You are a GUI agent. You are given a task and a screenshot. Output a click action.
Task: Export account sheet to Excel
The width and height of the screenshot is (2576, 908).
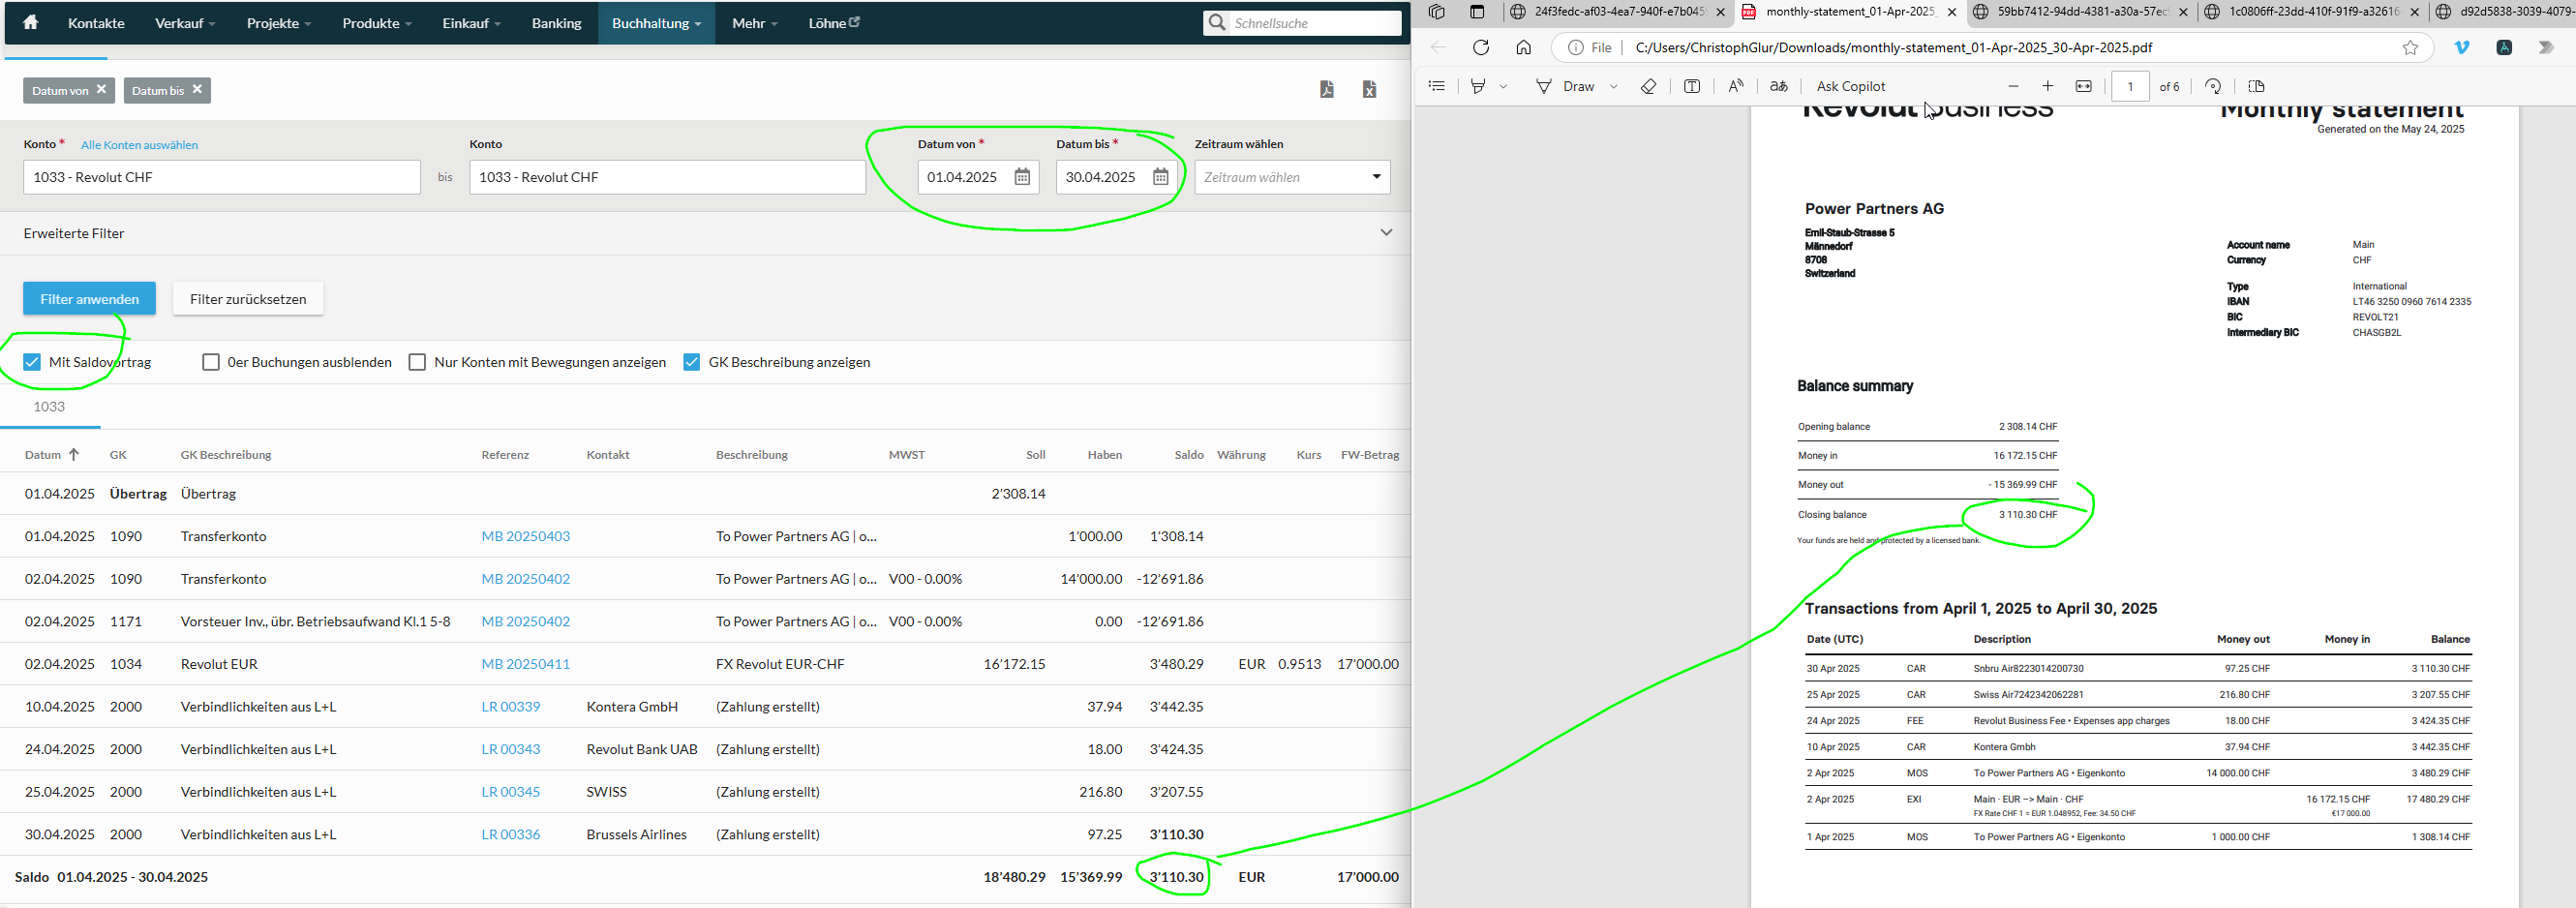click(x=1370, y=89)
